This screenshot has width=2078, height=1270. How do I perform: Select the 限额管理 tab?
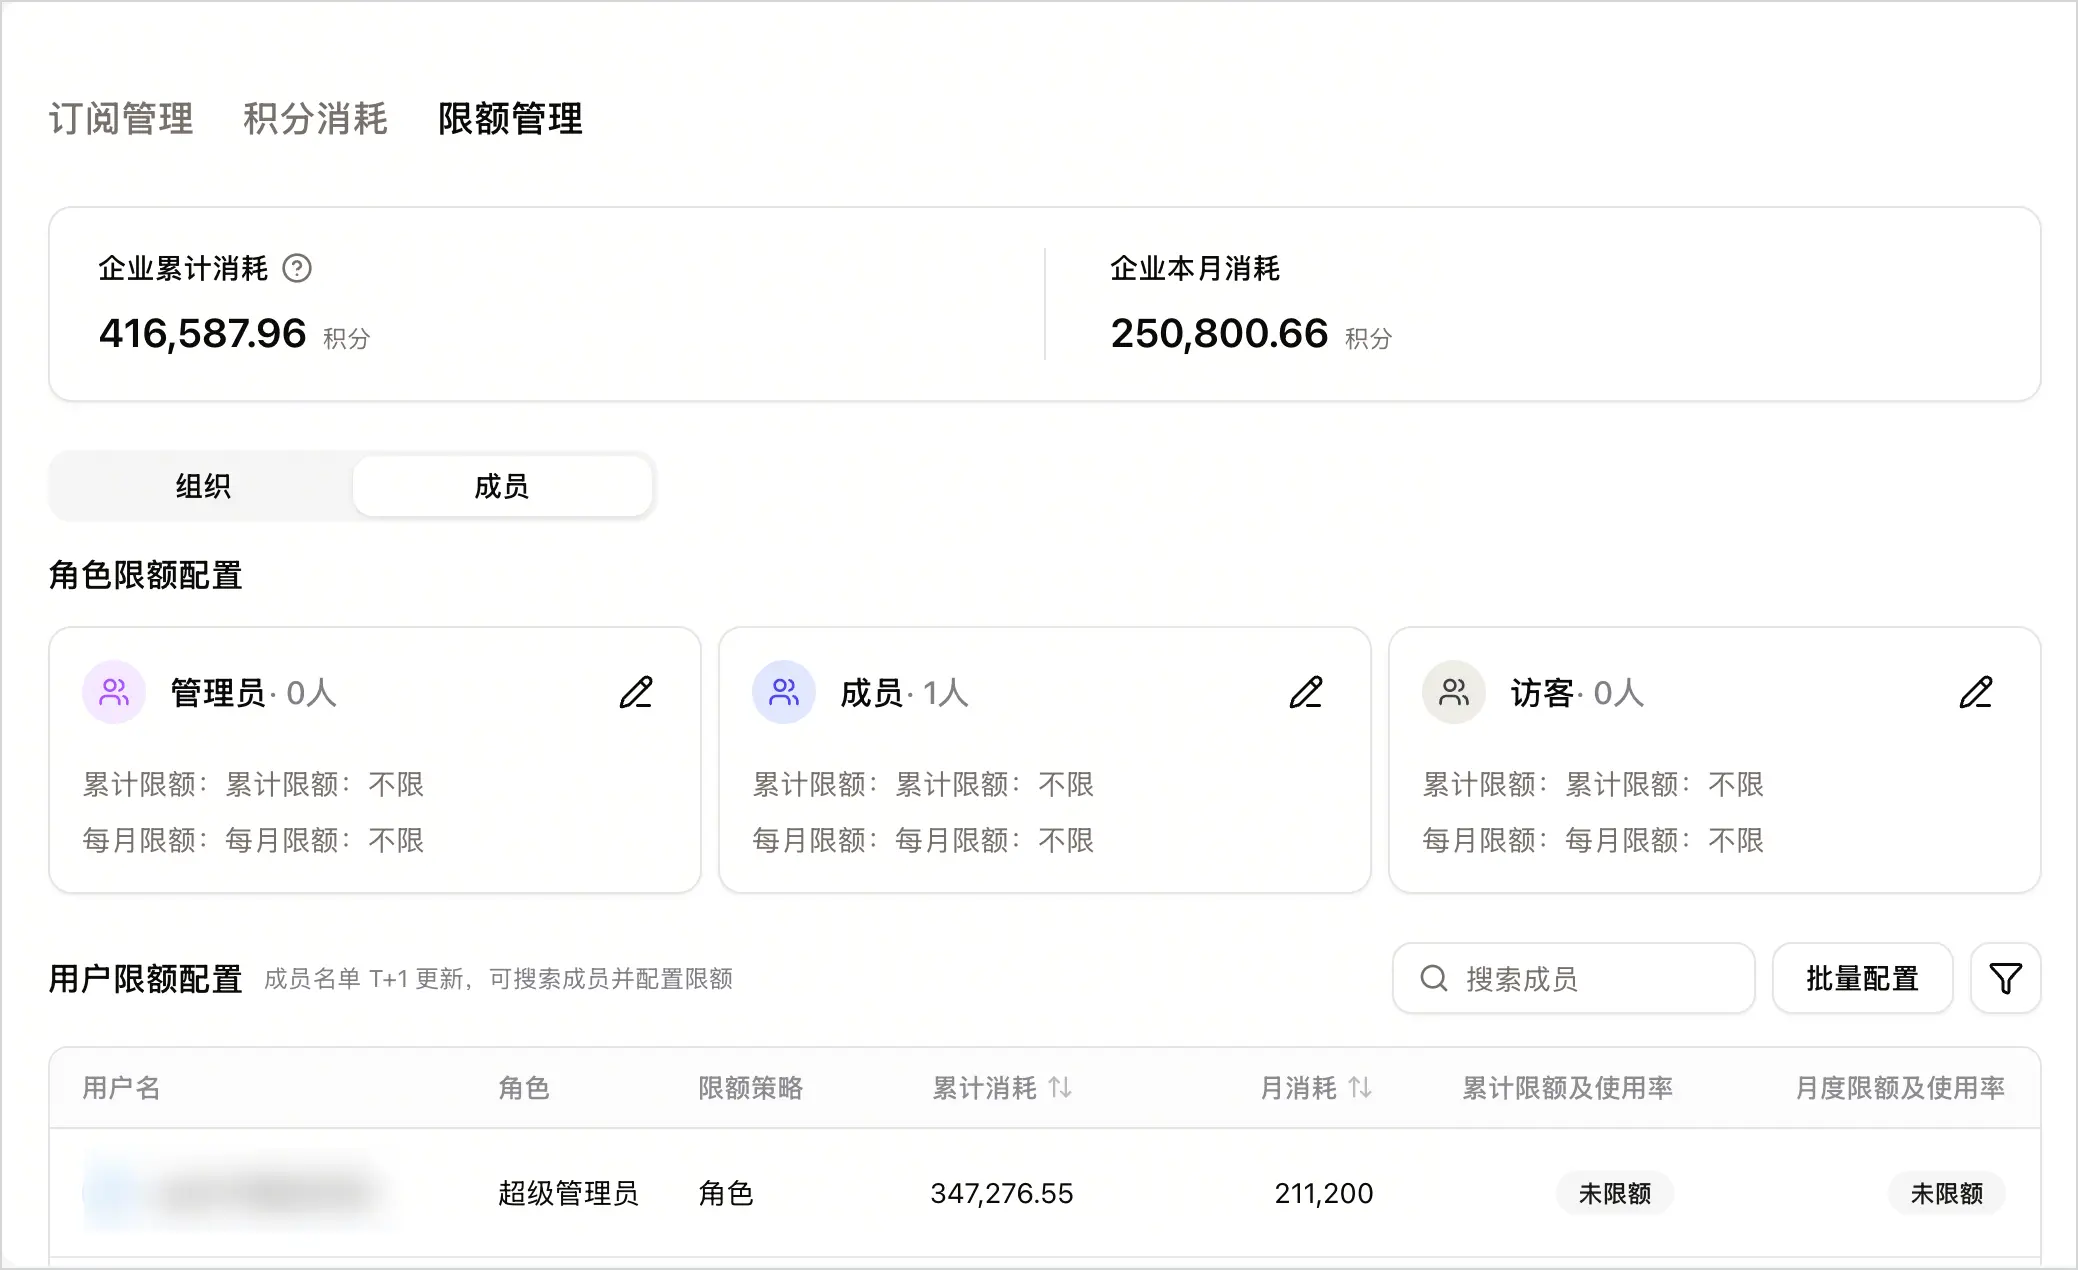coord(510,118)
